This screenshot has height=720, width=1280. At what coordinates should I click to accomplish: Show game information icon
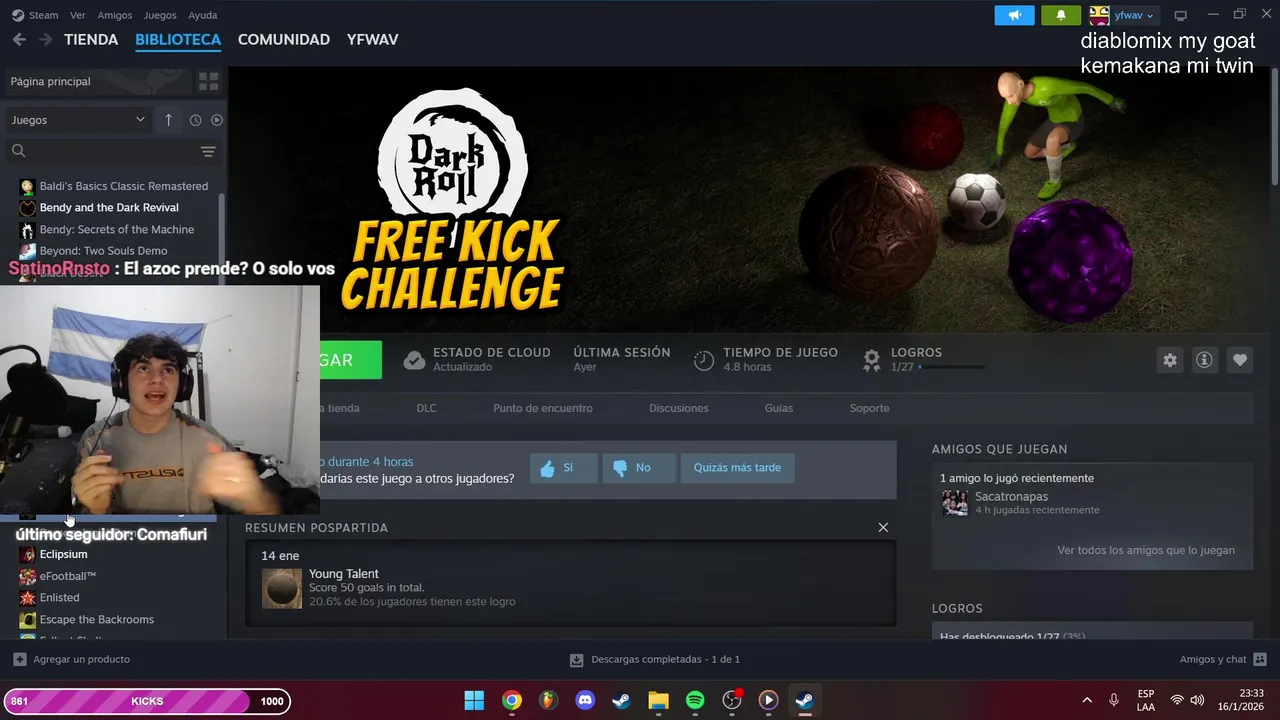pyautogui.click(x=1204, y=360)
